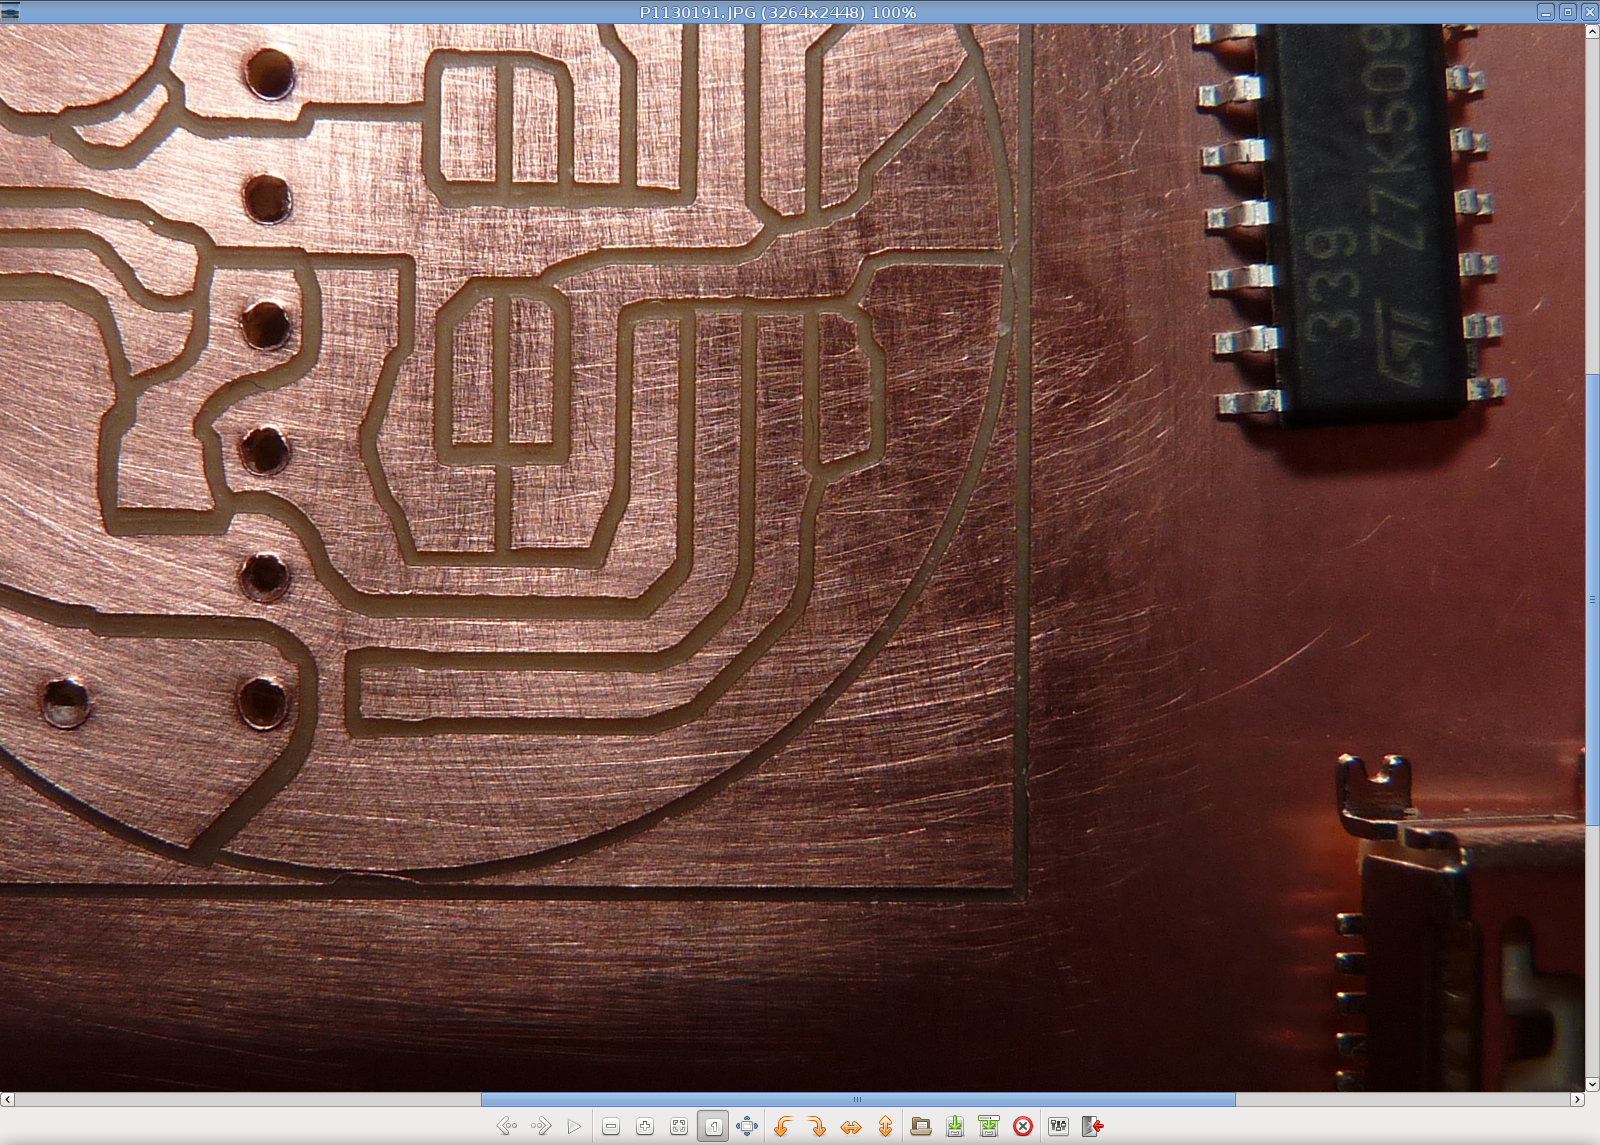The image size is (1600, 1145).
Task: Click the scroll down arrow
Action: tap(1592, 1084)
